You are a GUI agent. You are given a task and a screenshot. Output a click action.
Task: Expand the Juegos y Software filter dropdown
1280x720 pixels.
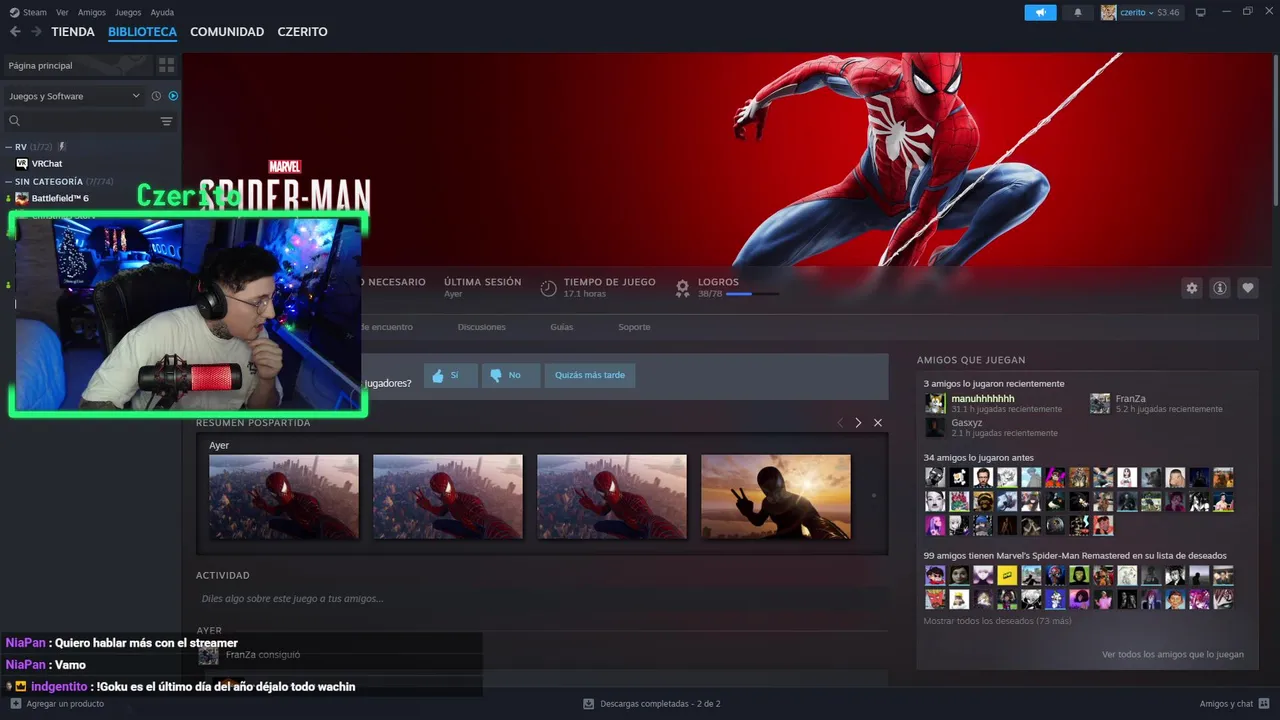pos(75,96)
